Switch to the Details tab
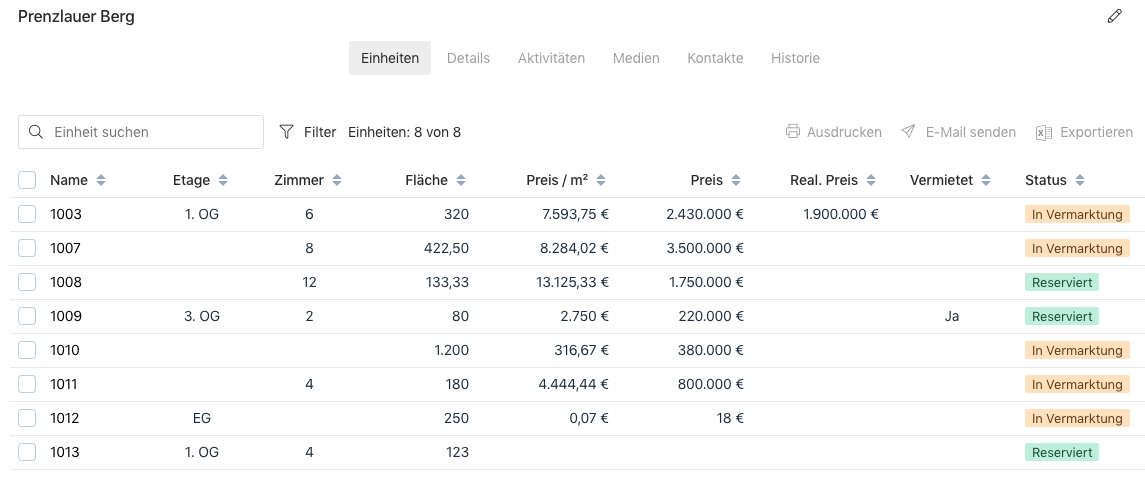This screenshot has height=487, width=1145. (468, 58)
